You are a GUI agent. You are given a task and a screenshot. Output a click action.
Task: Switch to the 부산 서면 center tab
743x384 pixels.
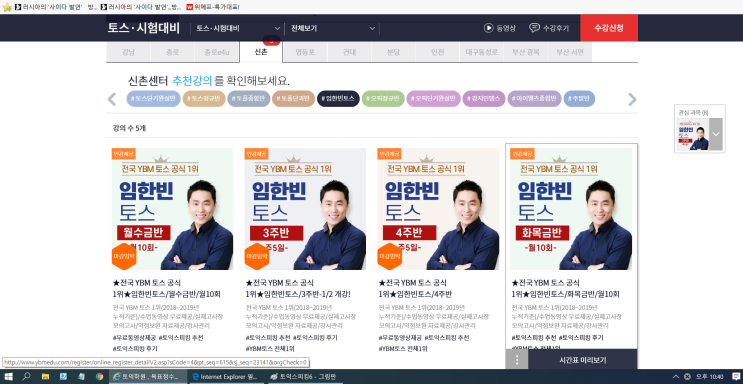click(570, 52)
